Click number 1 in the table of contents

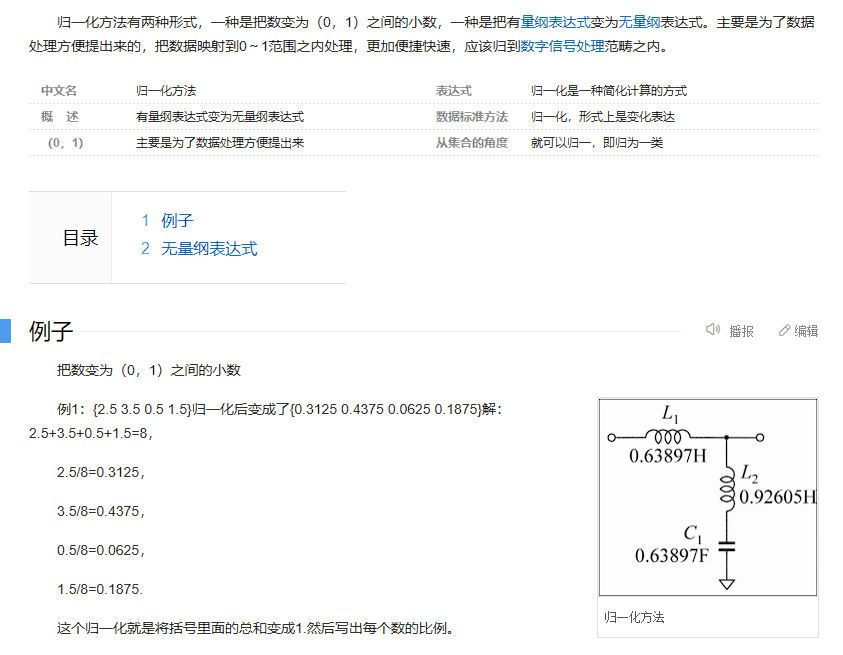tap(145, 221)
